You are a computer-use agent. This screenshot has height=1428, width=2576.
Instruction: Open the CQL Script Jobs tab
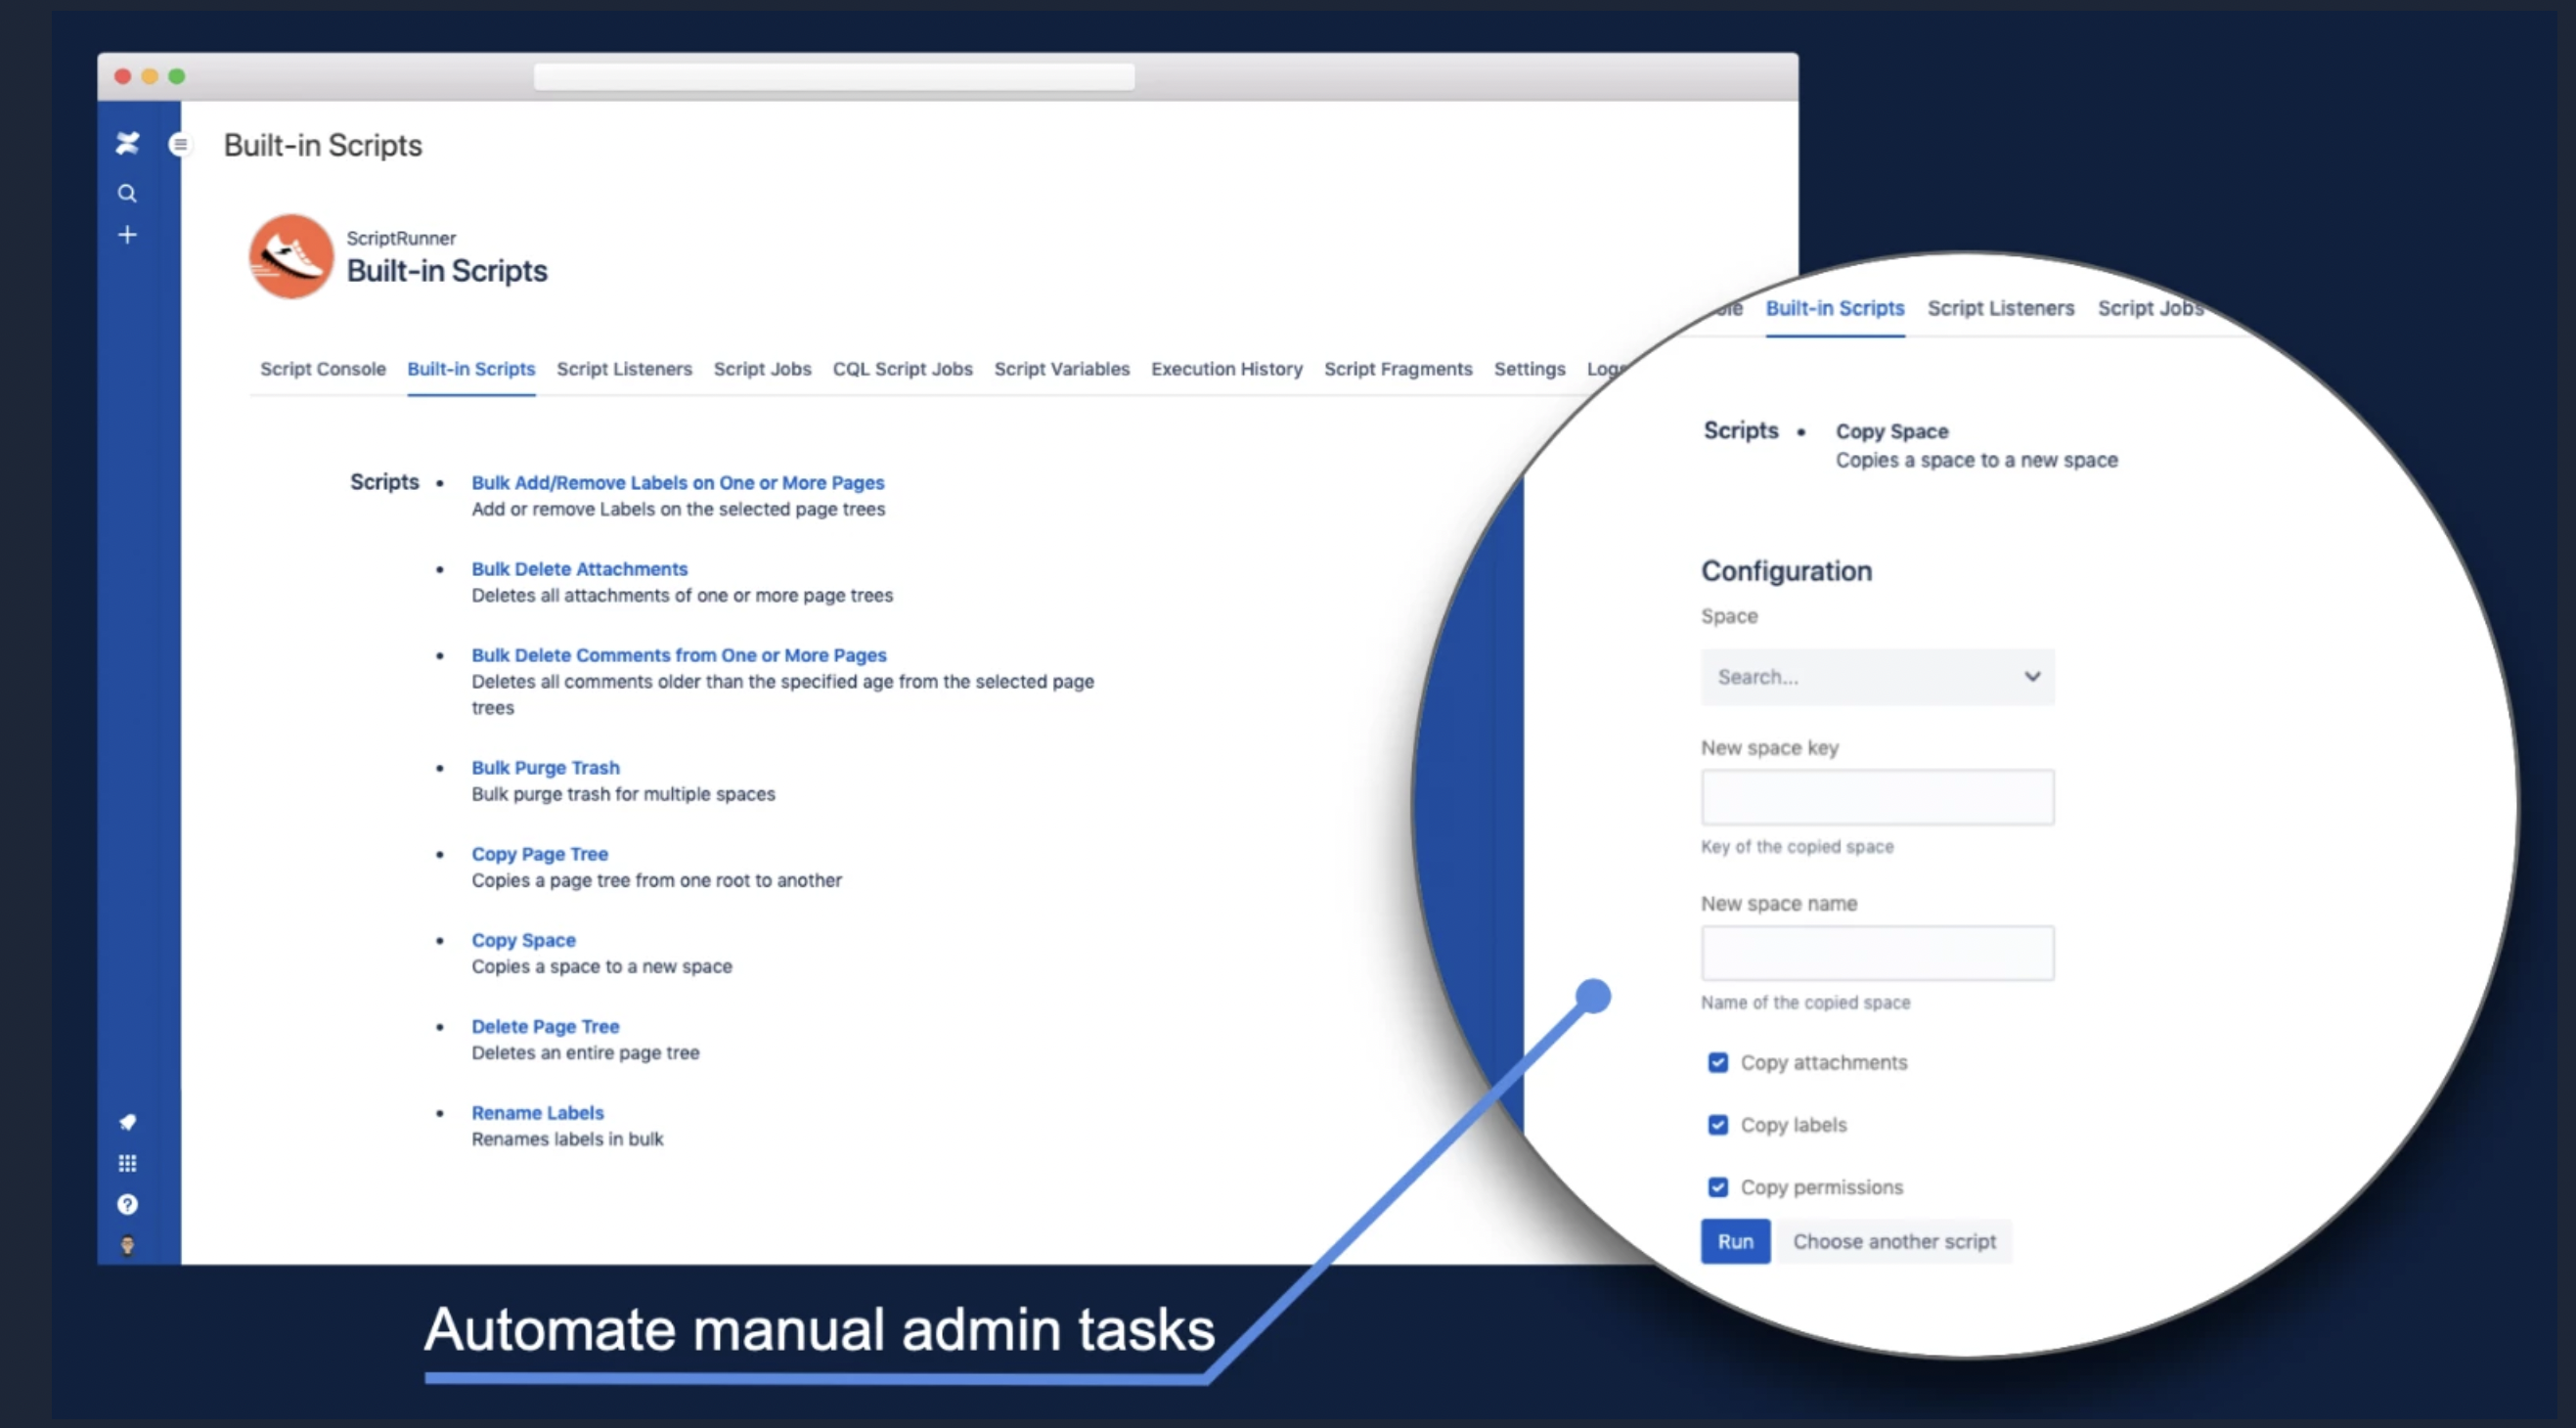903,369
